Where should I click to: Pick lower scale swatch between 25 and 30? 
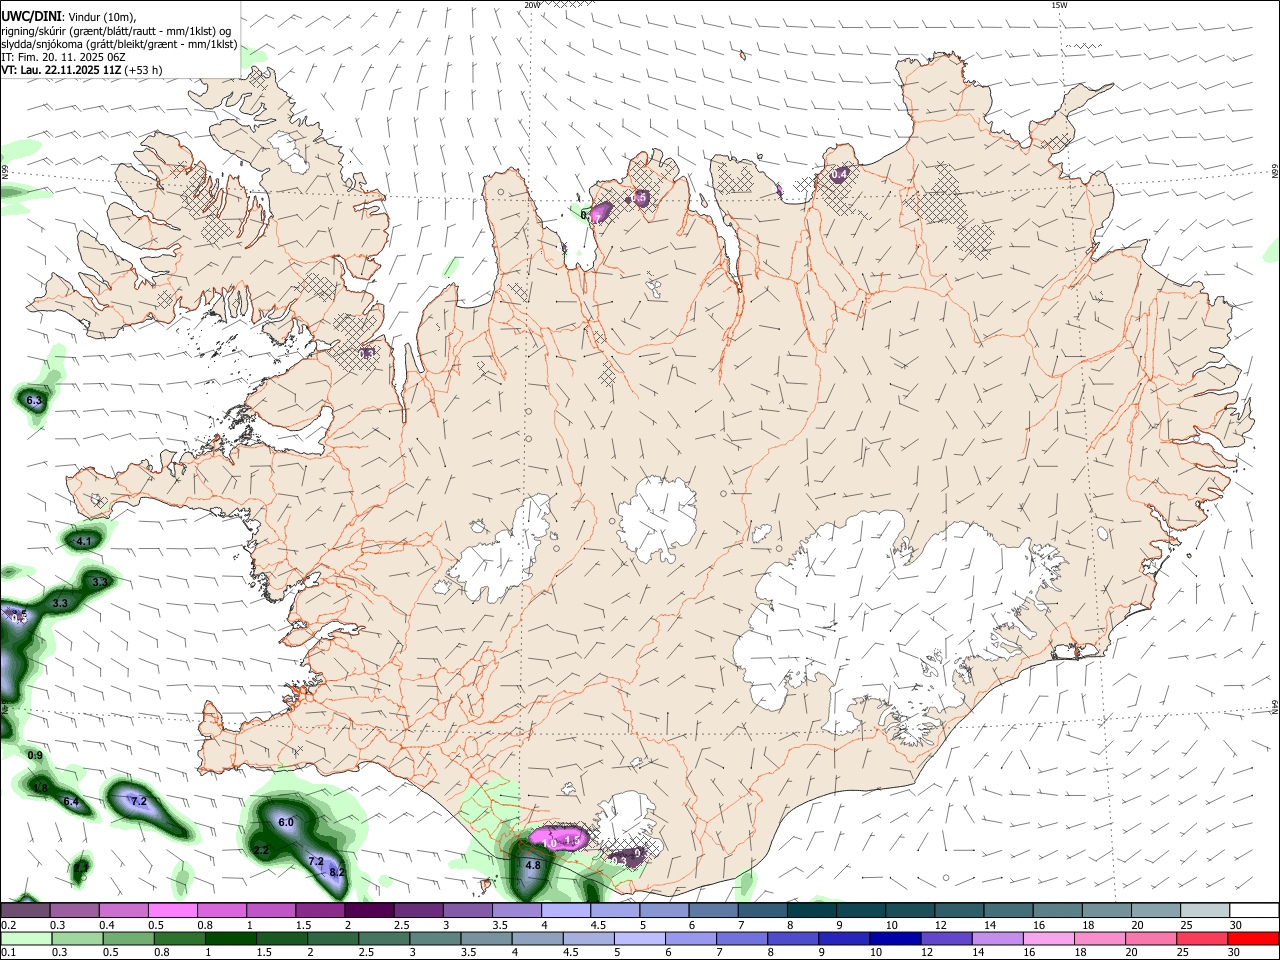pyautogui.click(x=1203, y=939)
